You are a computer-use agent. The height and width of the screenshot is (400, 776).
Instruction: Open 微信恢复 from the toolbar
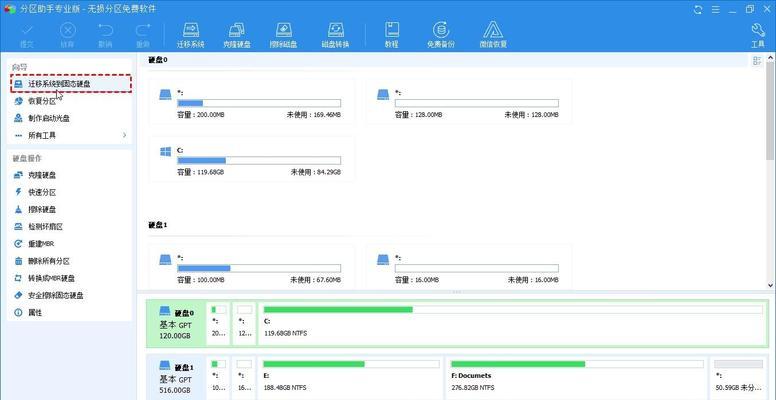click(493, 35)
